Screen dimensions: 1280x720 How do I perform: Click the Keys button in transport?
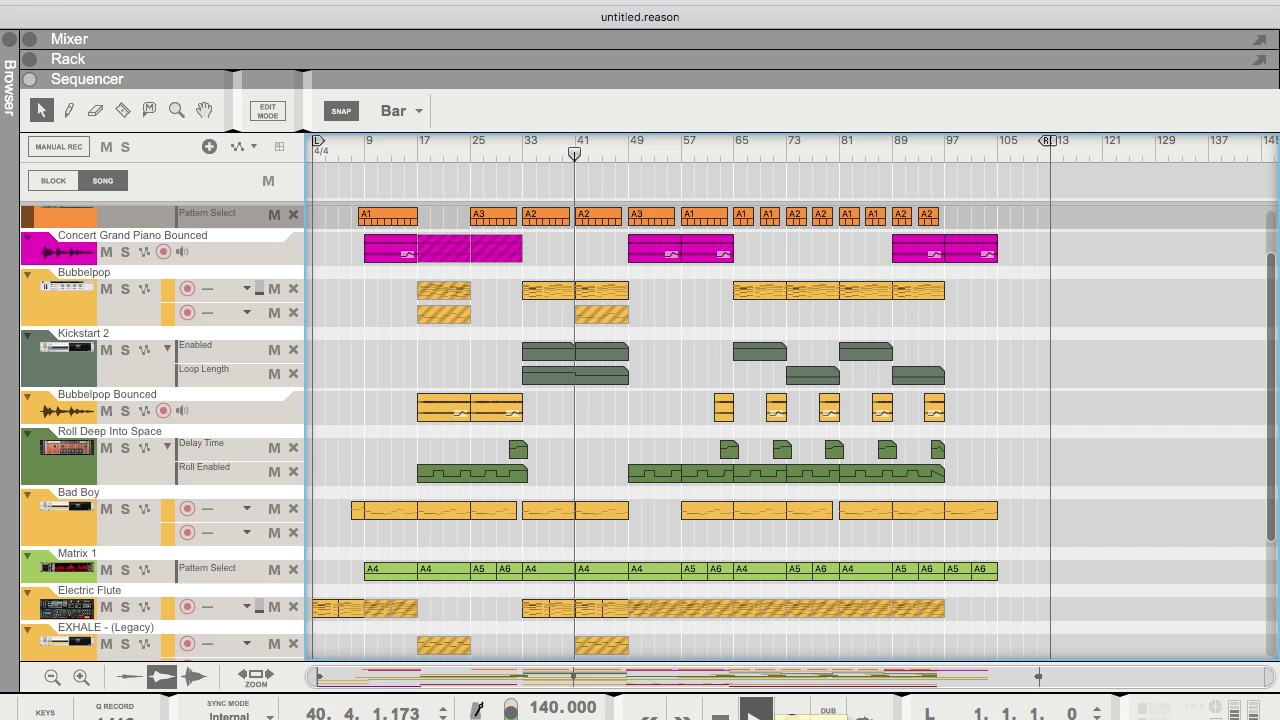click(45, 713)
